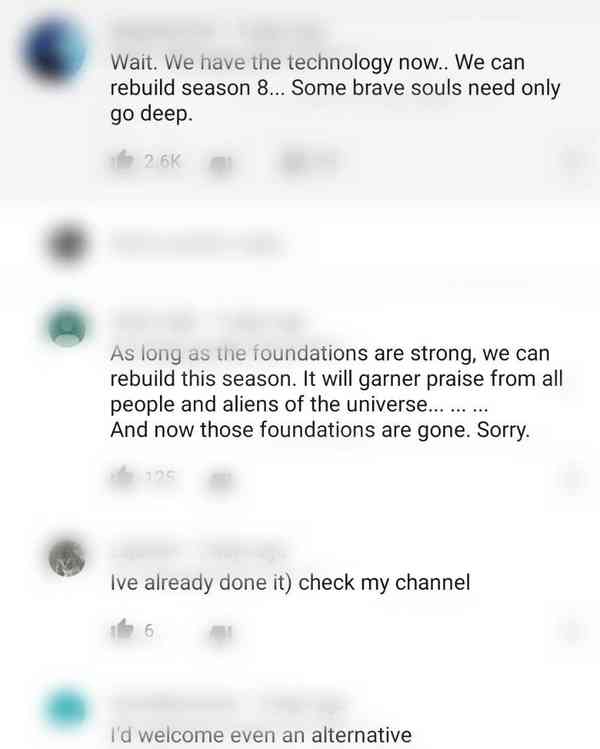Viewport: 600px width, 749px height.
Task: Like the 'rebuild season 8' comment
Action: click(x=123, y=160)
